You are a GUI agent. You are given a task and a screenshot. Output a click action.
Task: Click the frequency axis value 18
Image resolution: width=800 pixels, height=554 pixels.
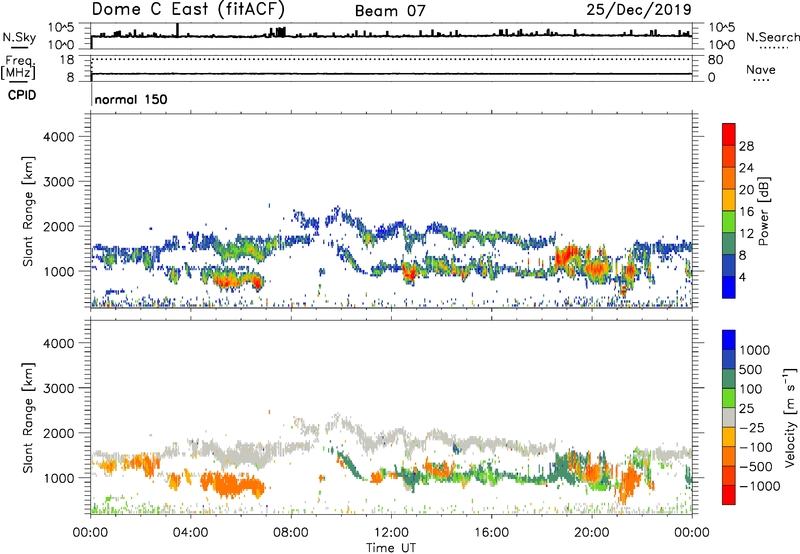click(x=67, y=60)
